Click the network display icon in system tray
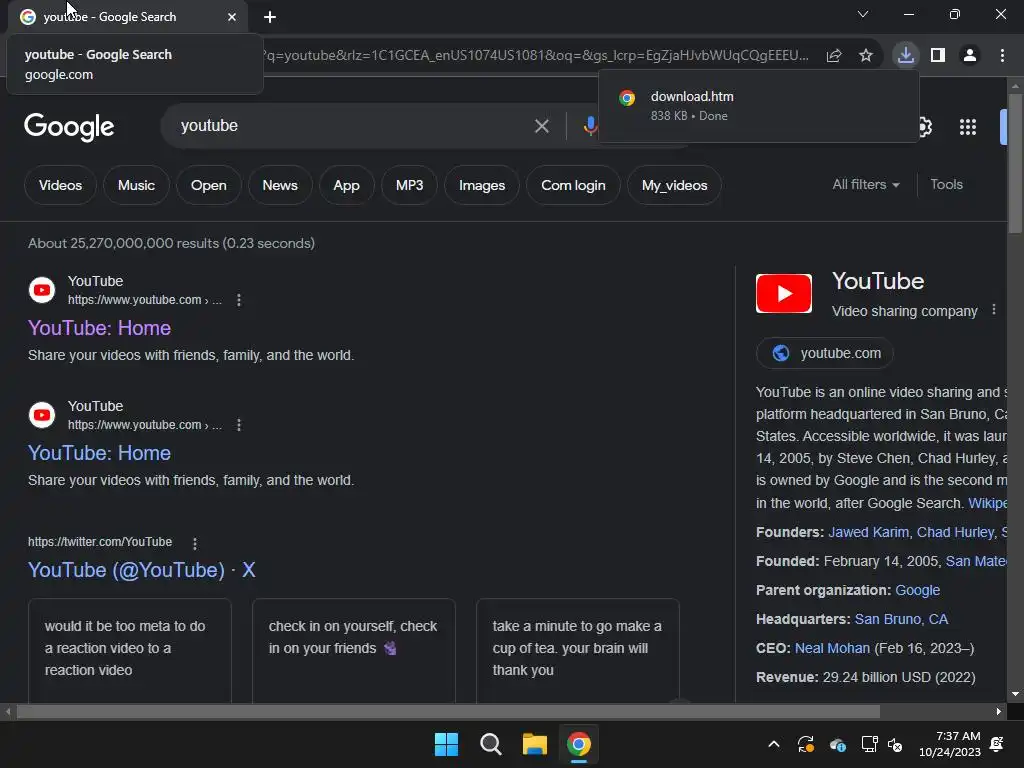 coord(869,744)
